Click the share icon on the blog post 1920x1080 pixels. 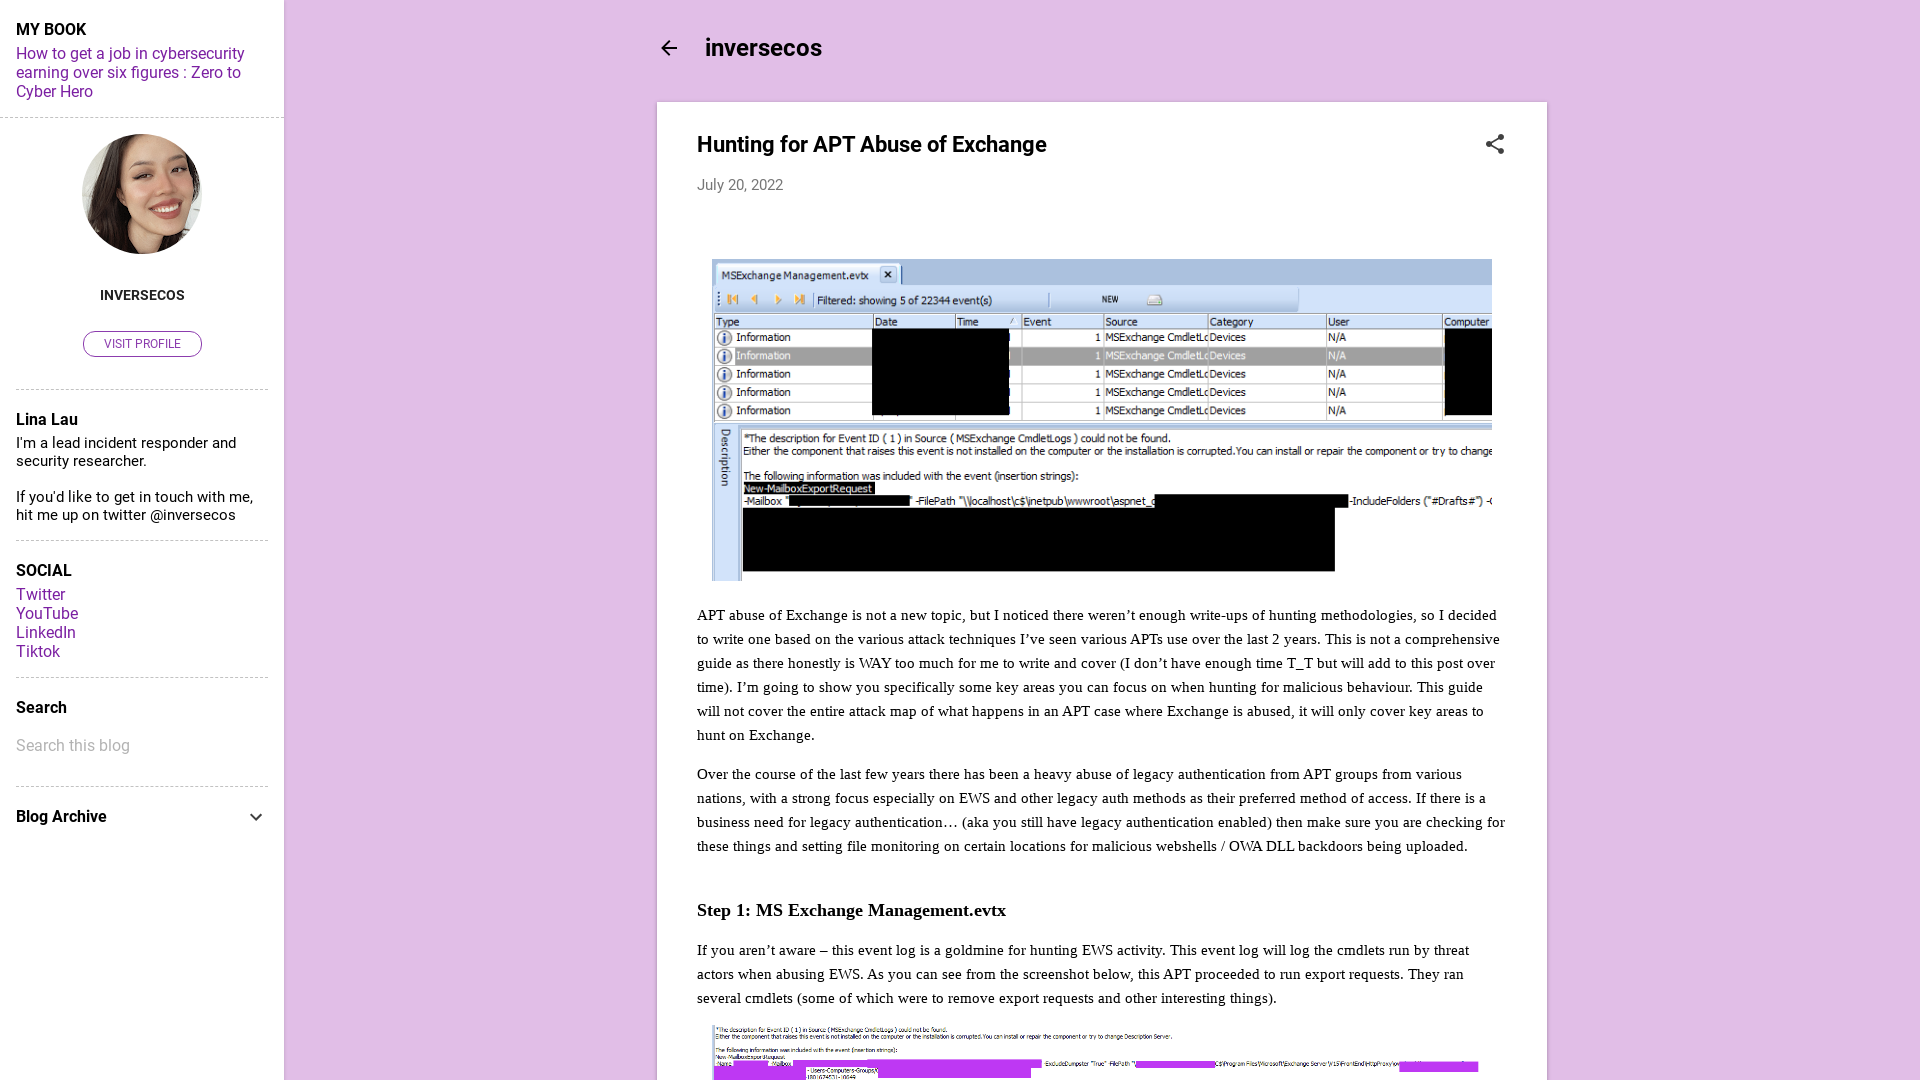(x=1495, y=144)
